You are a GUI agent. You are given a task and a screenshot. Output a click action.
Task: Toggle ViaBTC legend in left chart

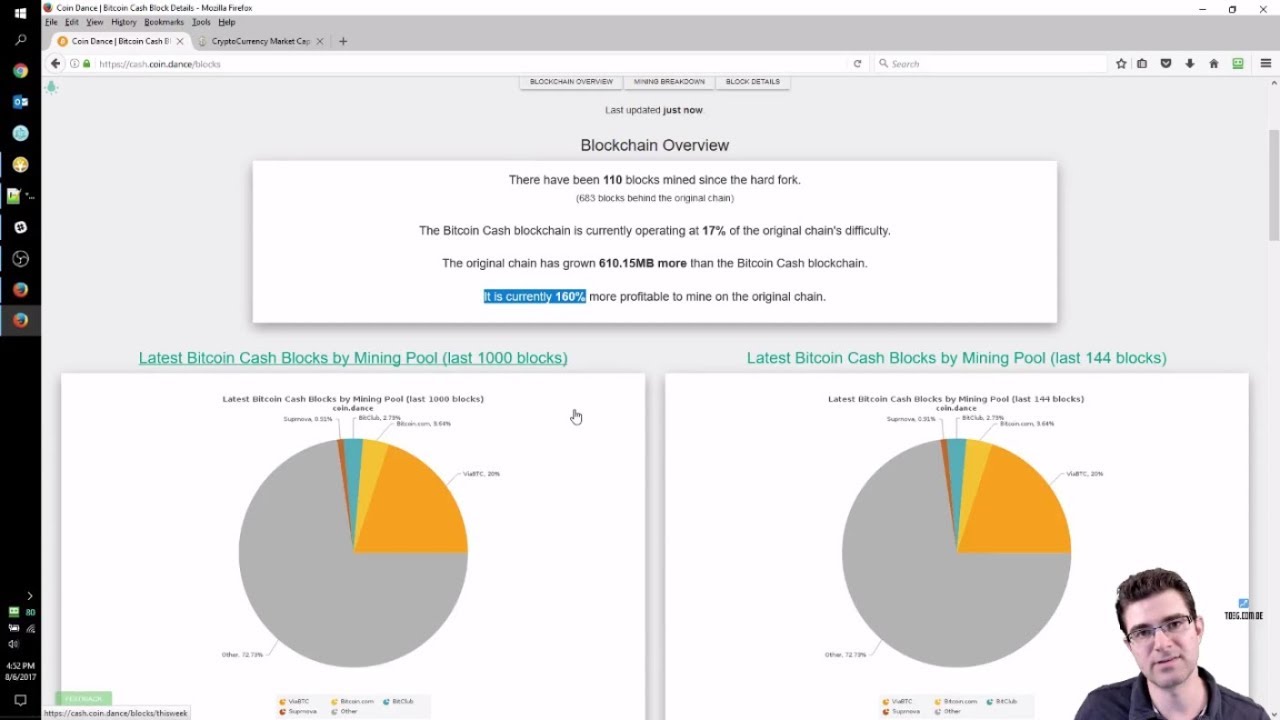tap(294, 702)
